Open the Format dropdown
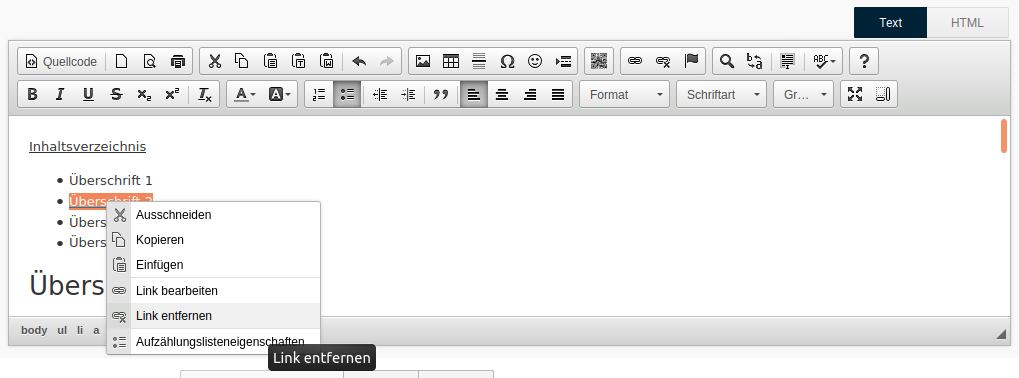1019x378 pixels. click(x=625, y=94)
